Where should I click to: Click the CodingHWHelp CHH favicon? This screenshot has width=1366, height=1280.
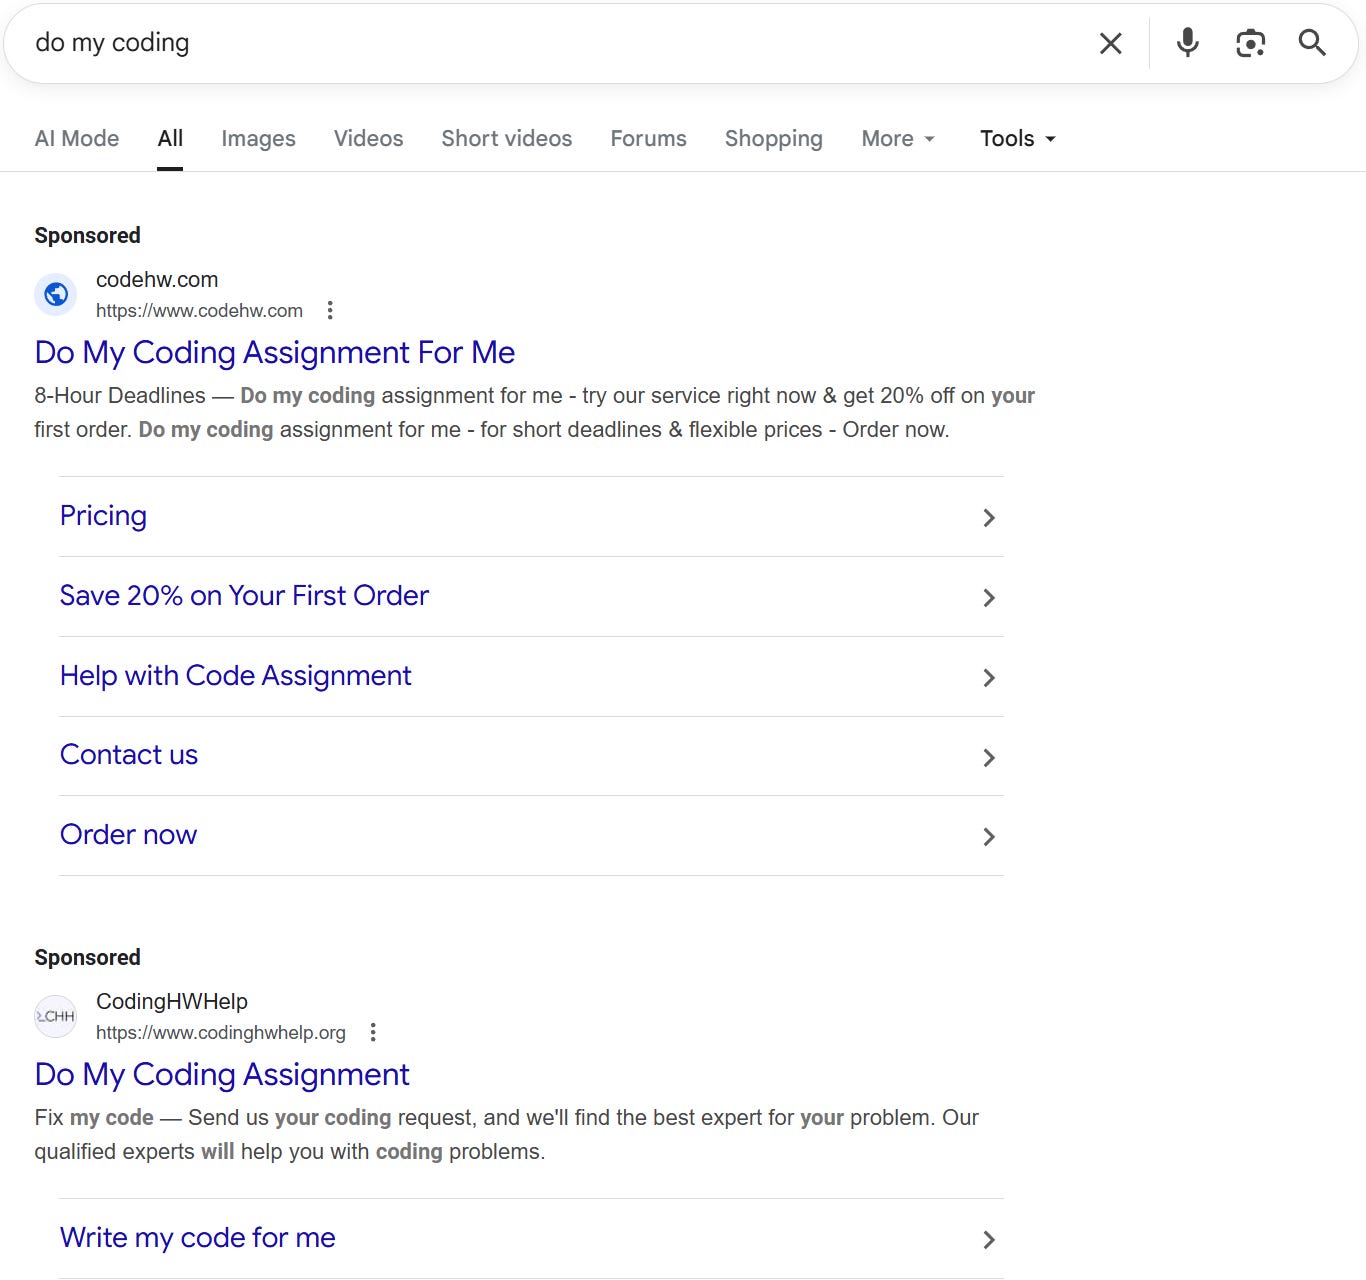coord(56,1016)
